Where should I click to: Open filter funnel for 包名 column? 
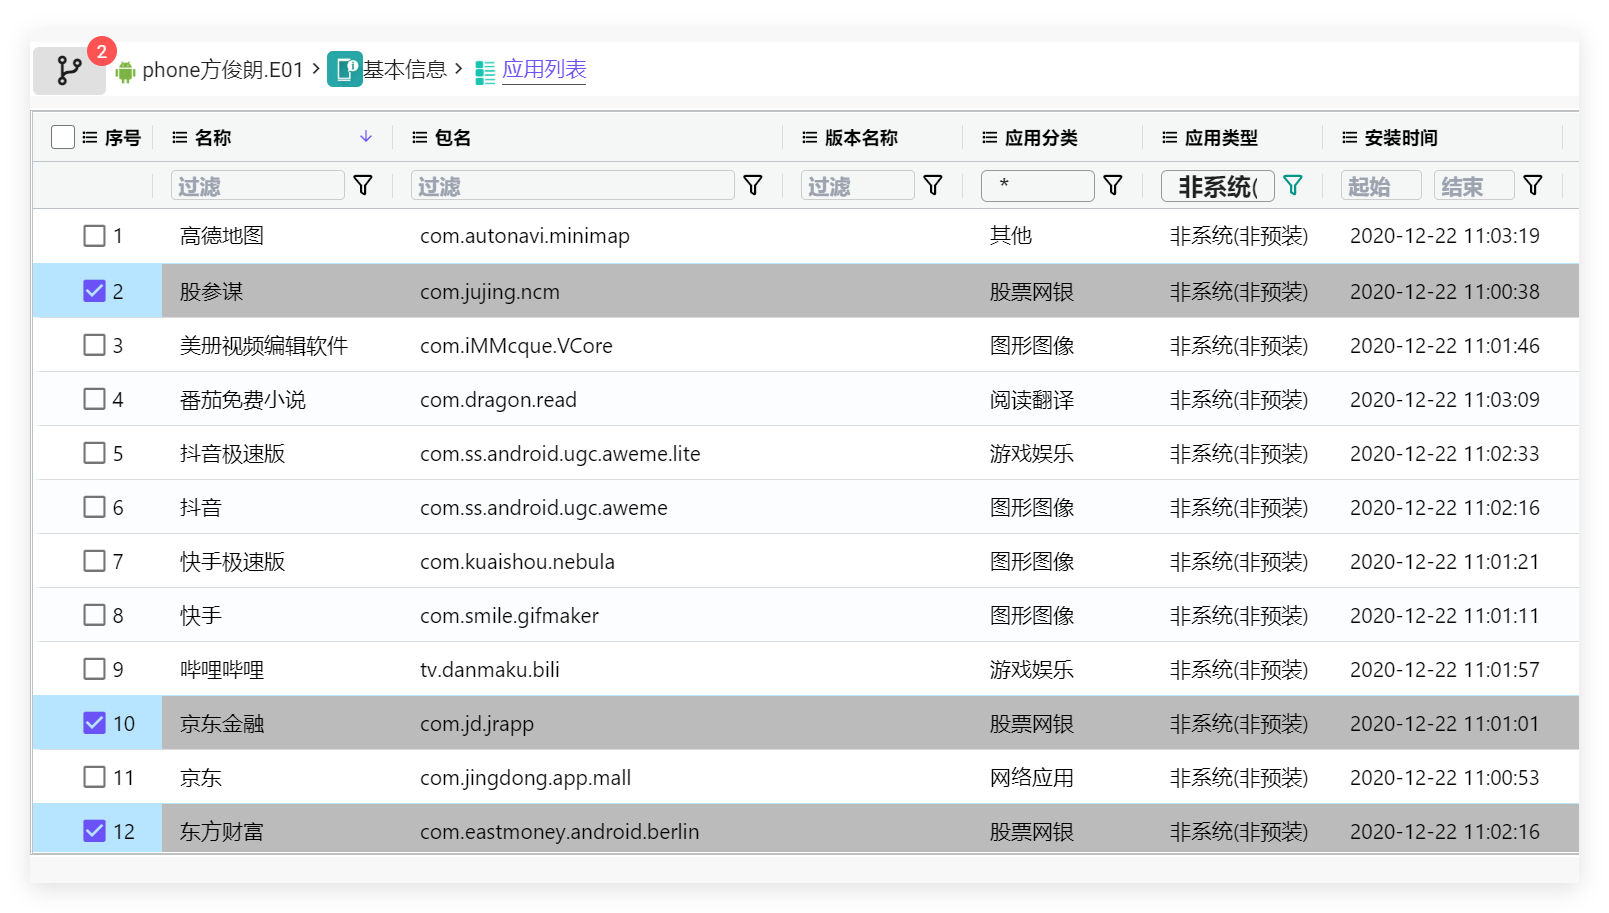click(753, 186)
